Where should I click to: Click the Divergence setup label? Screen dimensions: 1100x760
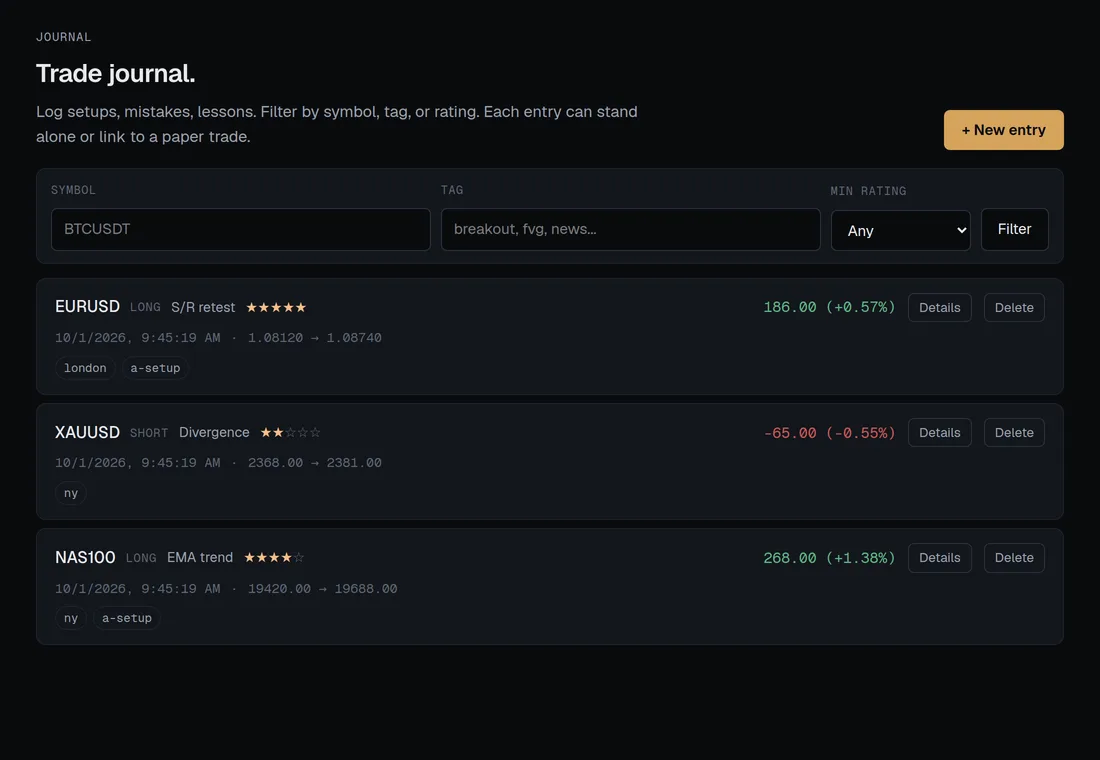[214, 432]
